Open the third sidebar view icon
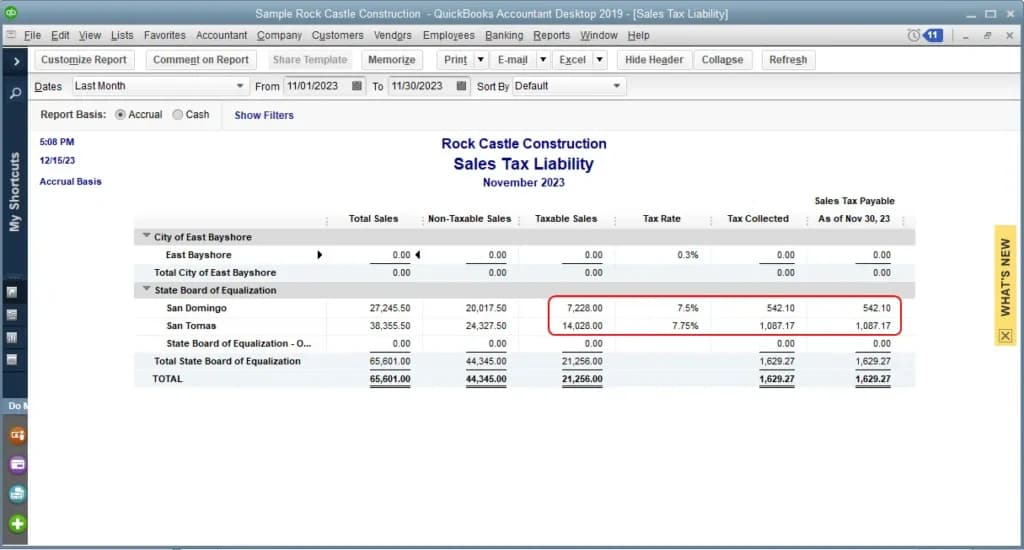This screenshot has height=550, width=1024. 12,337
